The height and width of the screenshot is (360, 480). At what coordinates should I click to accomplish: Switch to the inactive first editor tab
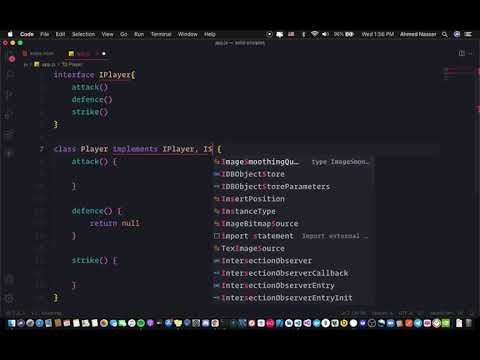click(38, 53)
